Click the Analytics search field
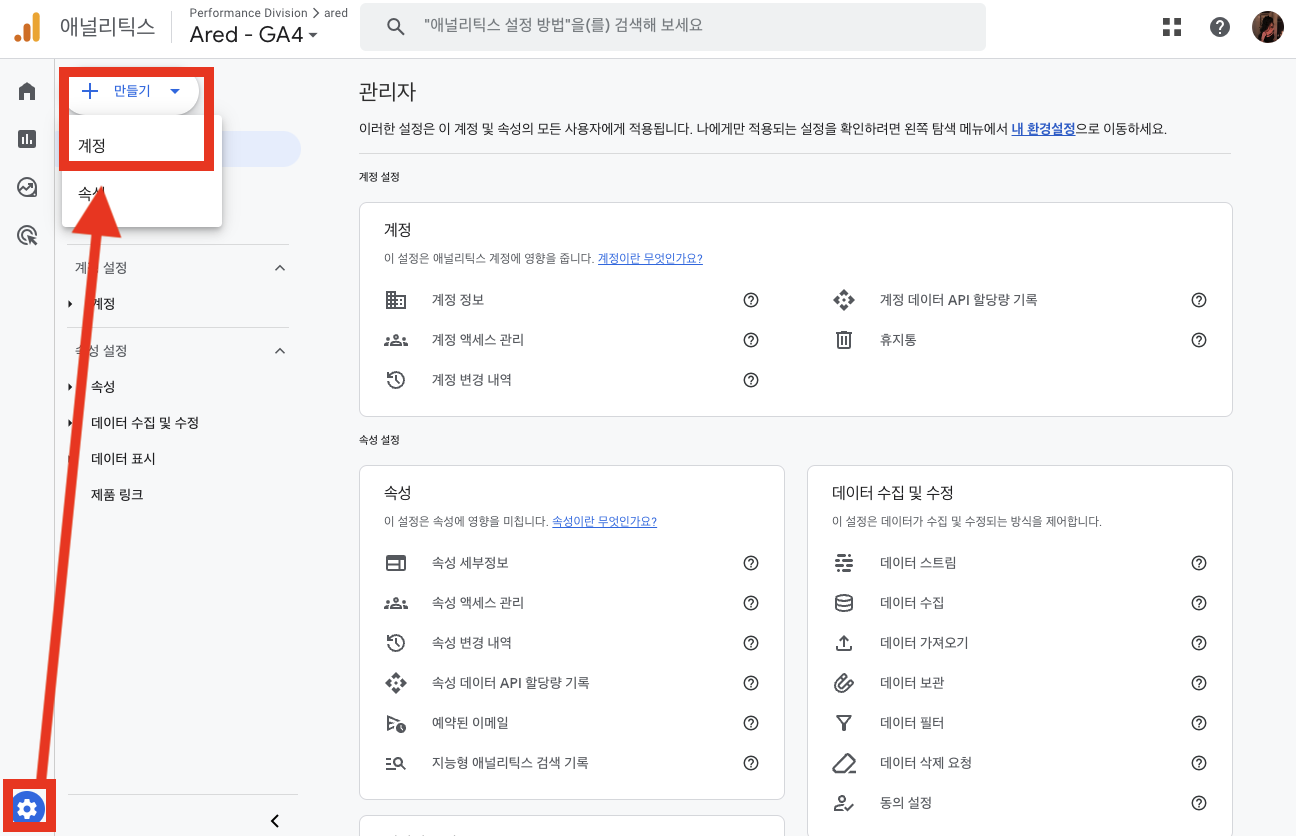This screenshot has width=1296, height=836. coord(672,27)
